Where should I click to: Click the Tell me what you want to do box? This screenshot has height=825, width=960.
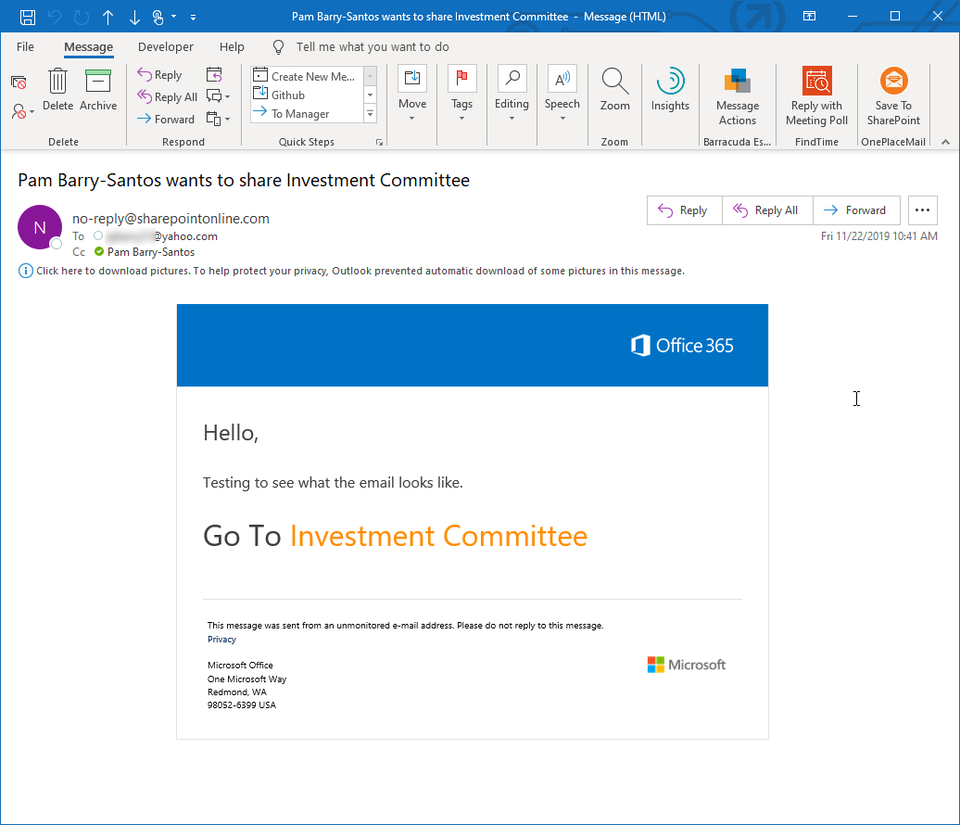tap(372, 47)
